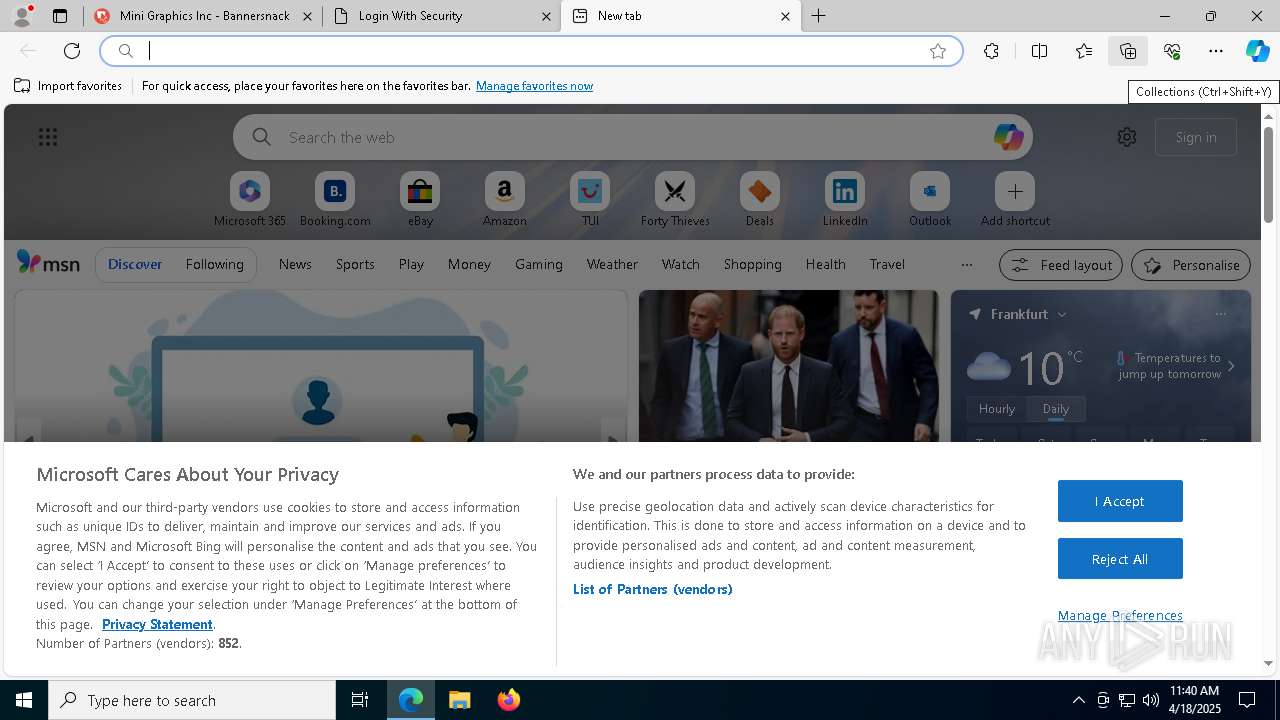The height and width of the screenshot is (720, 1280).
Task: Open the Extensions puzzle icon
Action: (991, 51)
